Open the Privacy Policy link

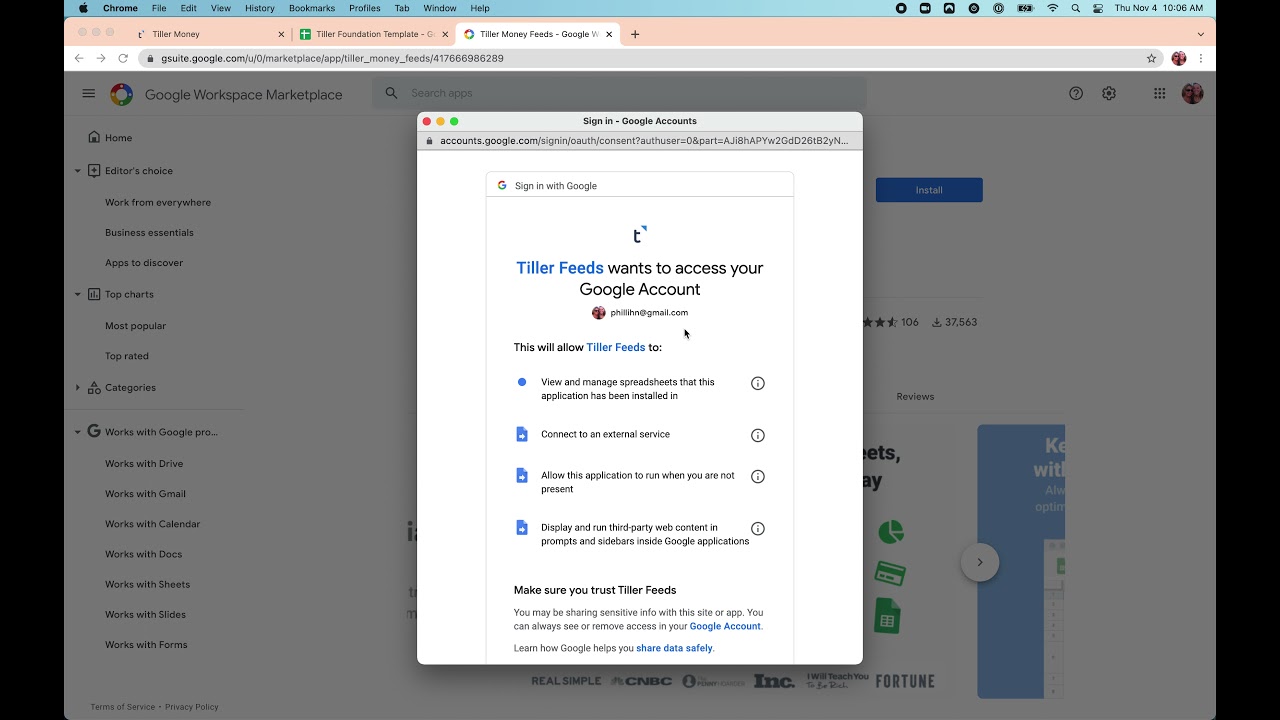click(191, 707)
